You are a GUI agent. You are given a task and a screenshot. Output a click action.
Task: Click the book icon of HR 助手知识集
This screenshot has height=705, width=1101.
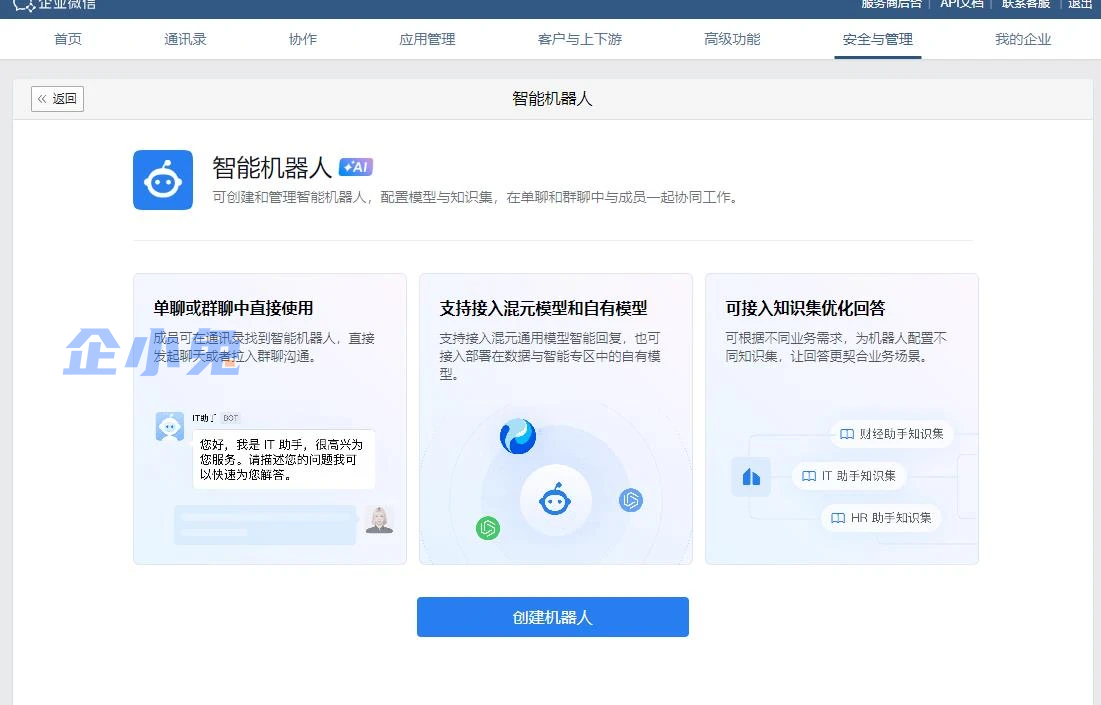point(838,518)
